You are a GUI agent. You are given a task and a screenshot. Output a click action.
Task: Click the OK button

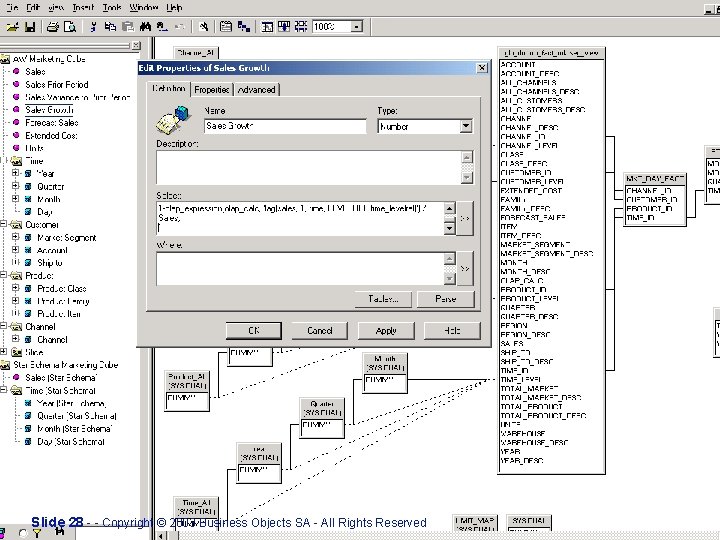253,331
